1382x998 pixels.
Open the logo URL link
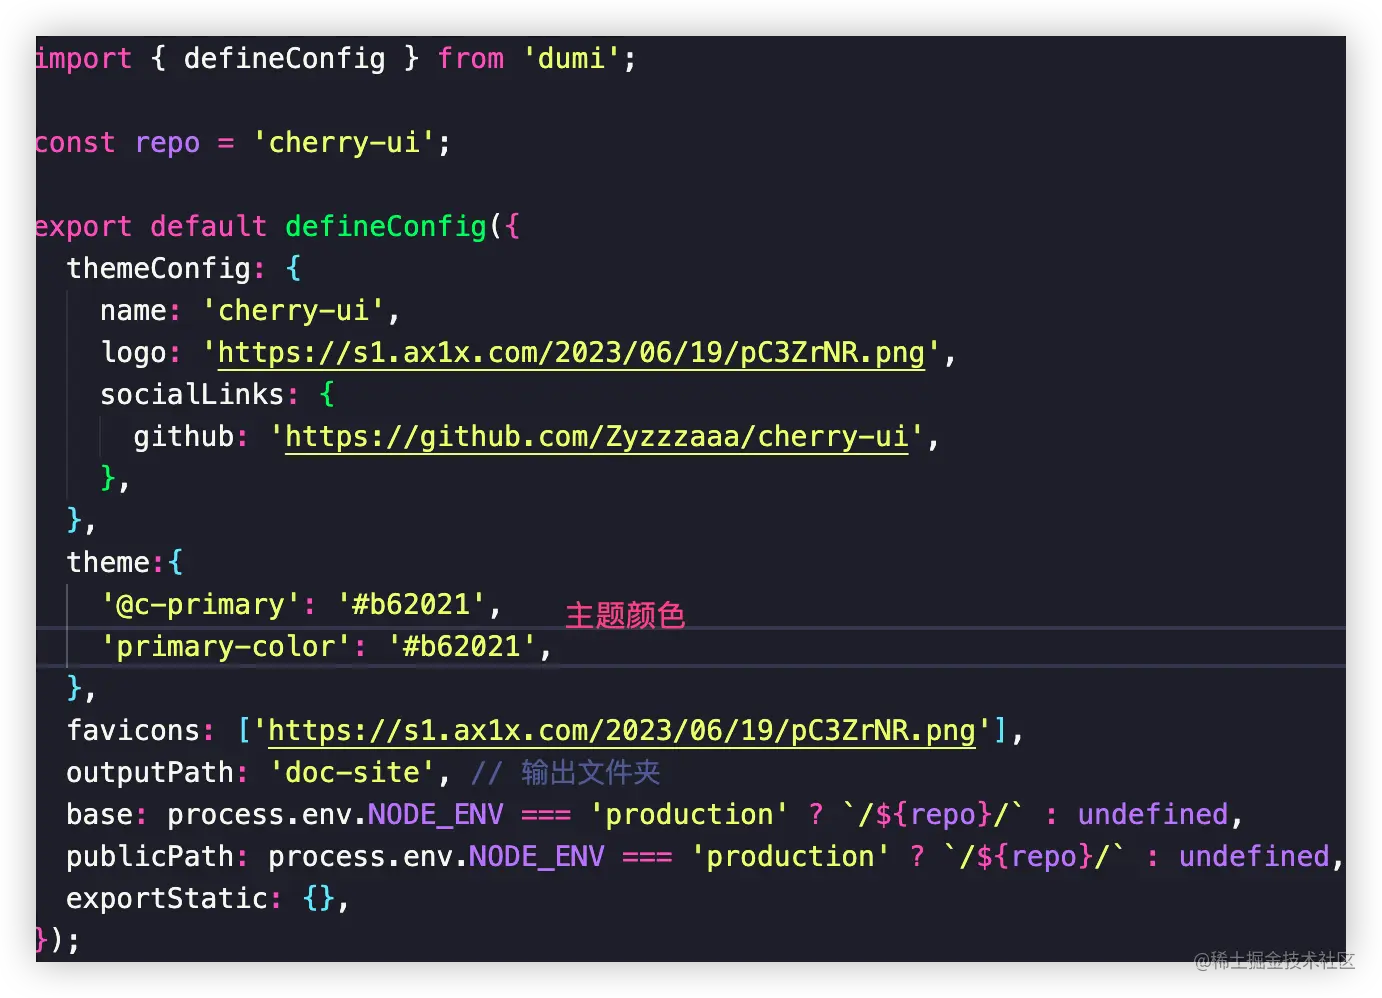pyautogui.click(x=571, y=353)
